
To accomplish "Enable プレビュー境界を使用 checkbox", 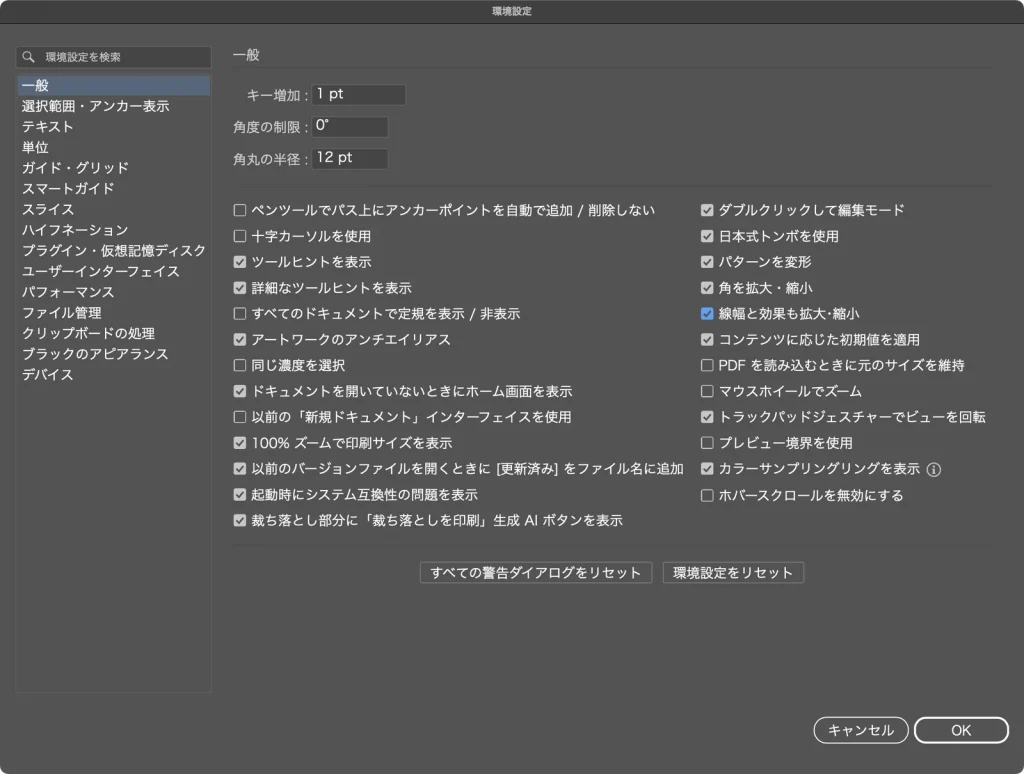I will click(x=707, y=443).
